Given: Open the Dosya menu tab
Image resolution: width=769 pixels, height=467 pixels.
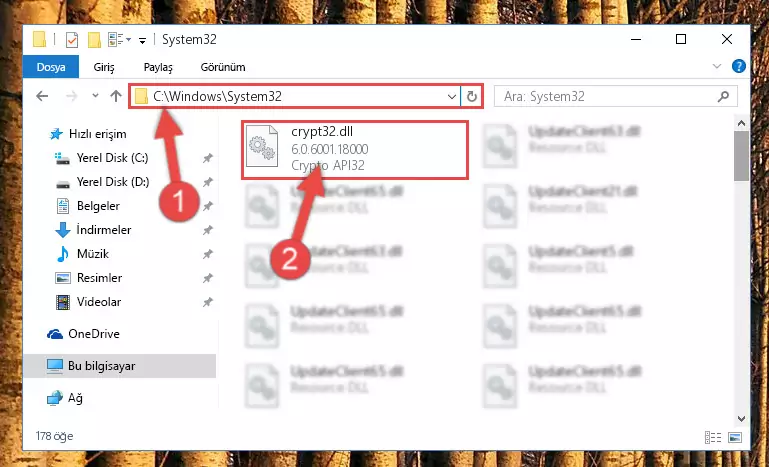Looking at the screenshot, I should [x=51, y=67].
